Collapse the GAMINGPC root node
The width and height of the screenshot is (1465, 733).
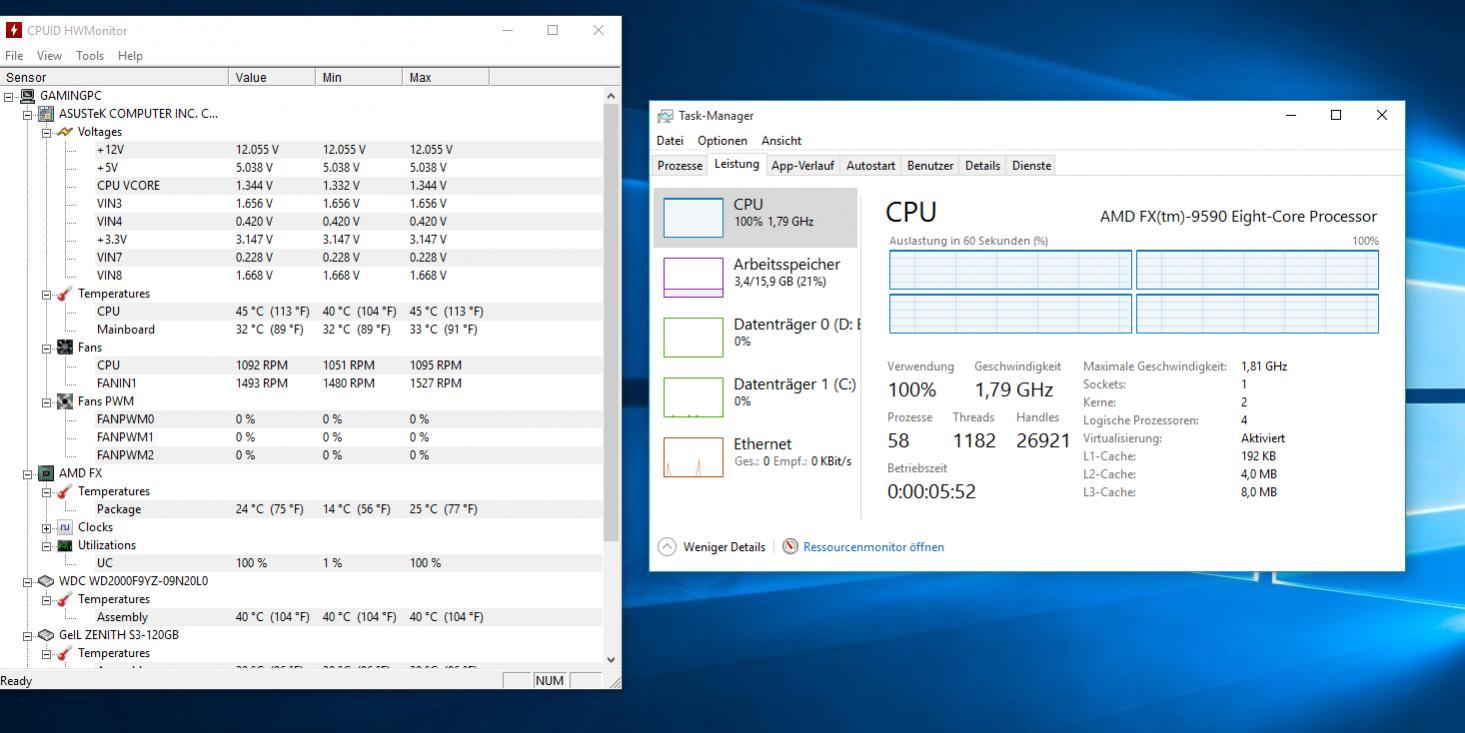point(10,96)
